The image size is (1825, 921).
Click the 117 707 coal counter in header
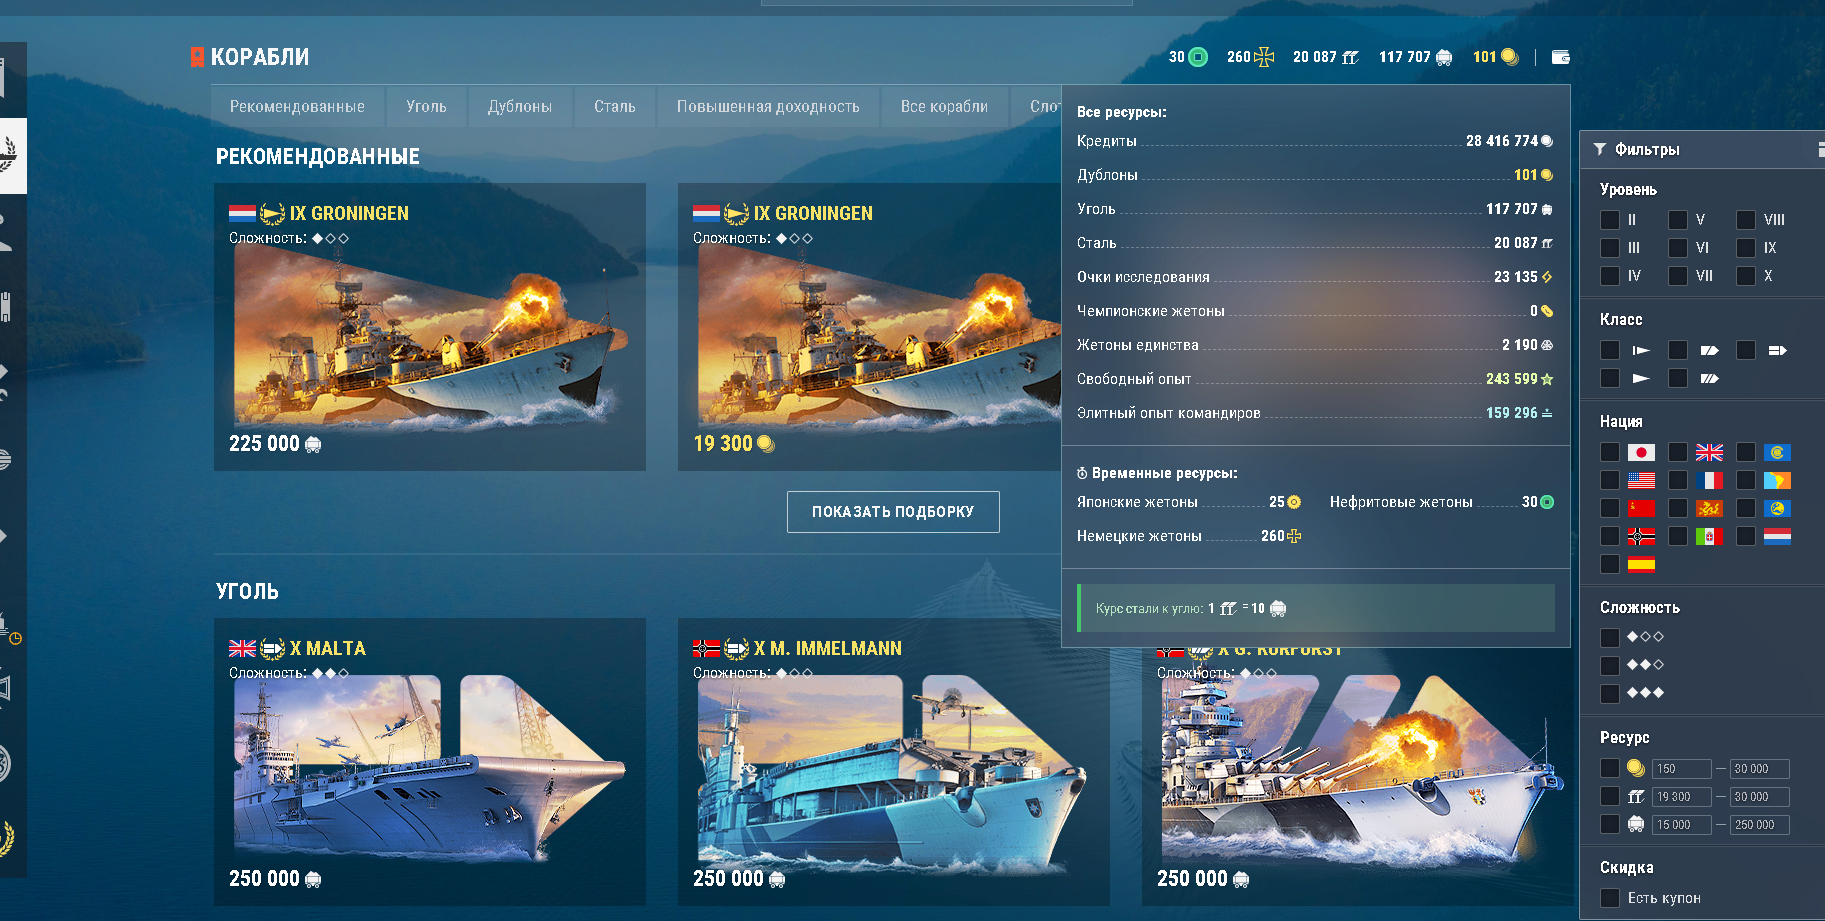click(1415, 57)
